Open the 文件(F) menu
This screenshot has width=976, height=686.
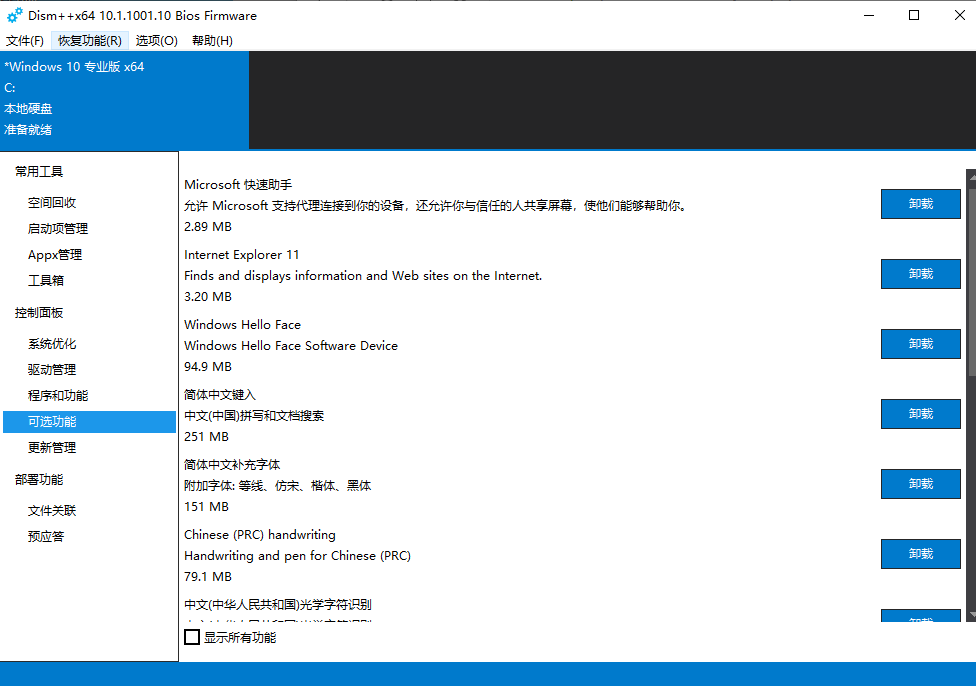(25, 40)
